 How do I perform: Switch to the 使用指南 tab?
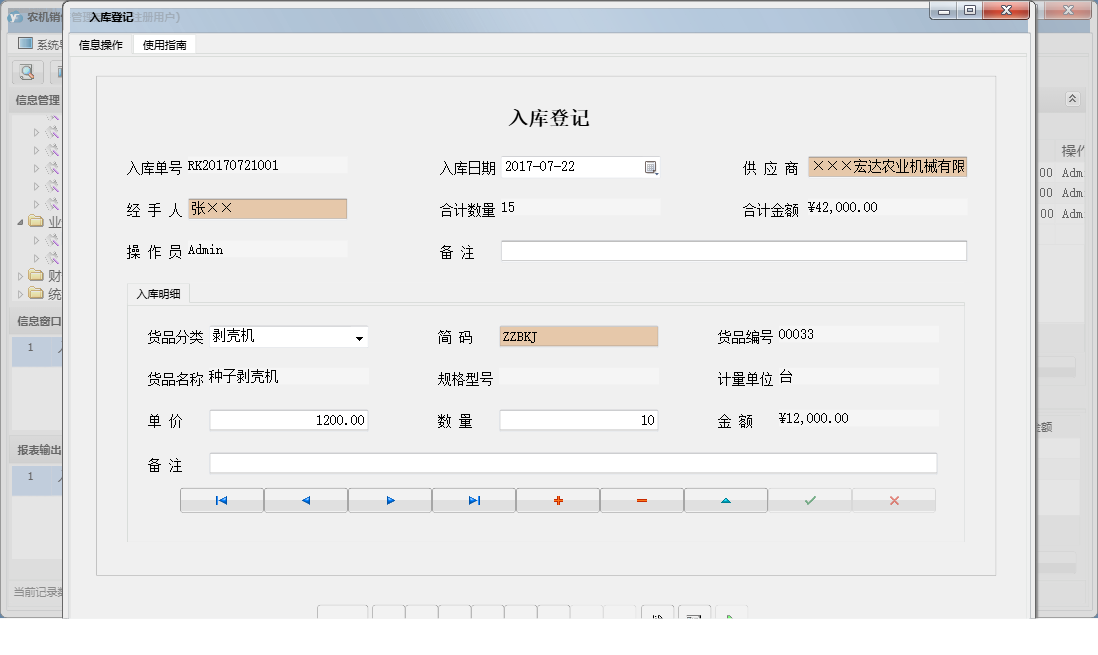coord(163,44)
